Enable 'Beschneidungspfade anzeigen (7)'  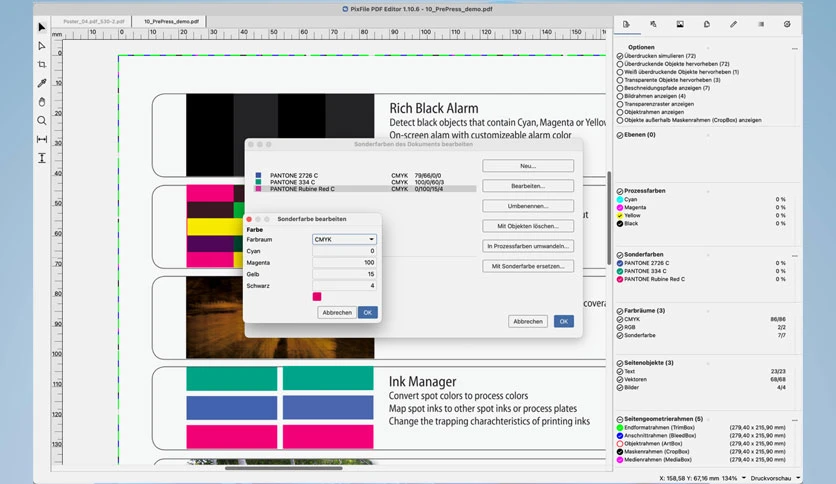pyautogui.click(x=620, y=88)
